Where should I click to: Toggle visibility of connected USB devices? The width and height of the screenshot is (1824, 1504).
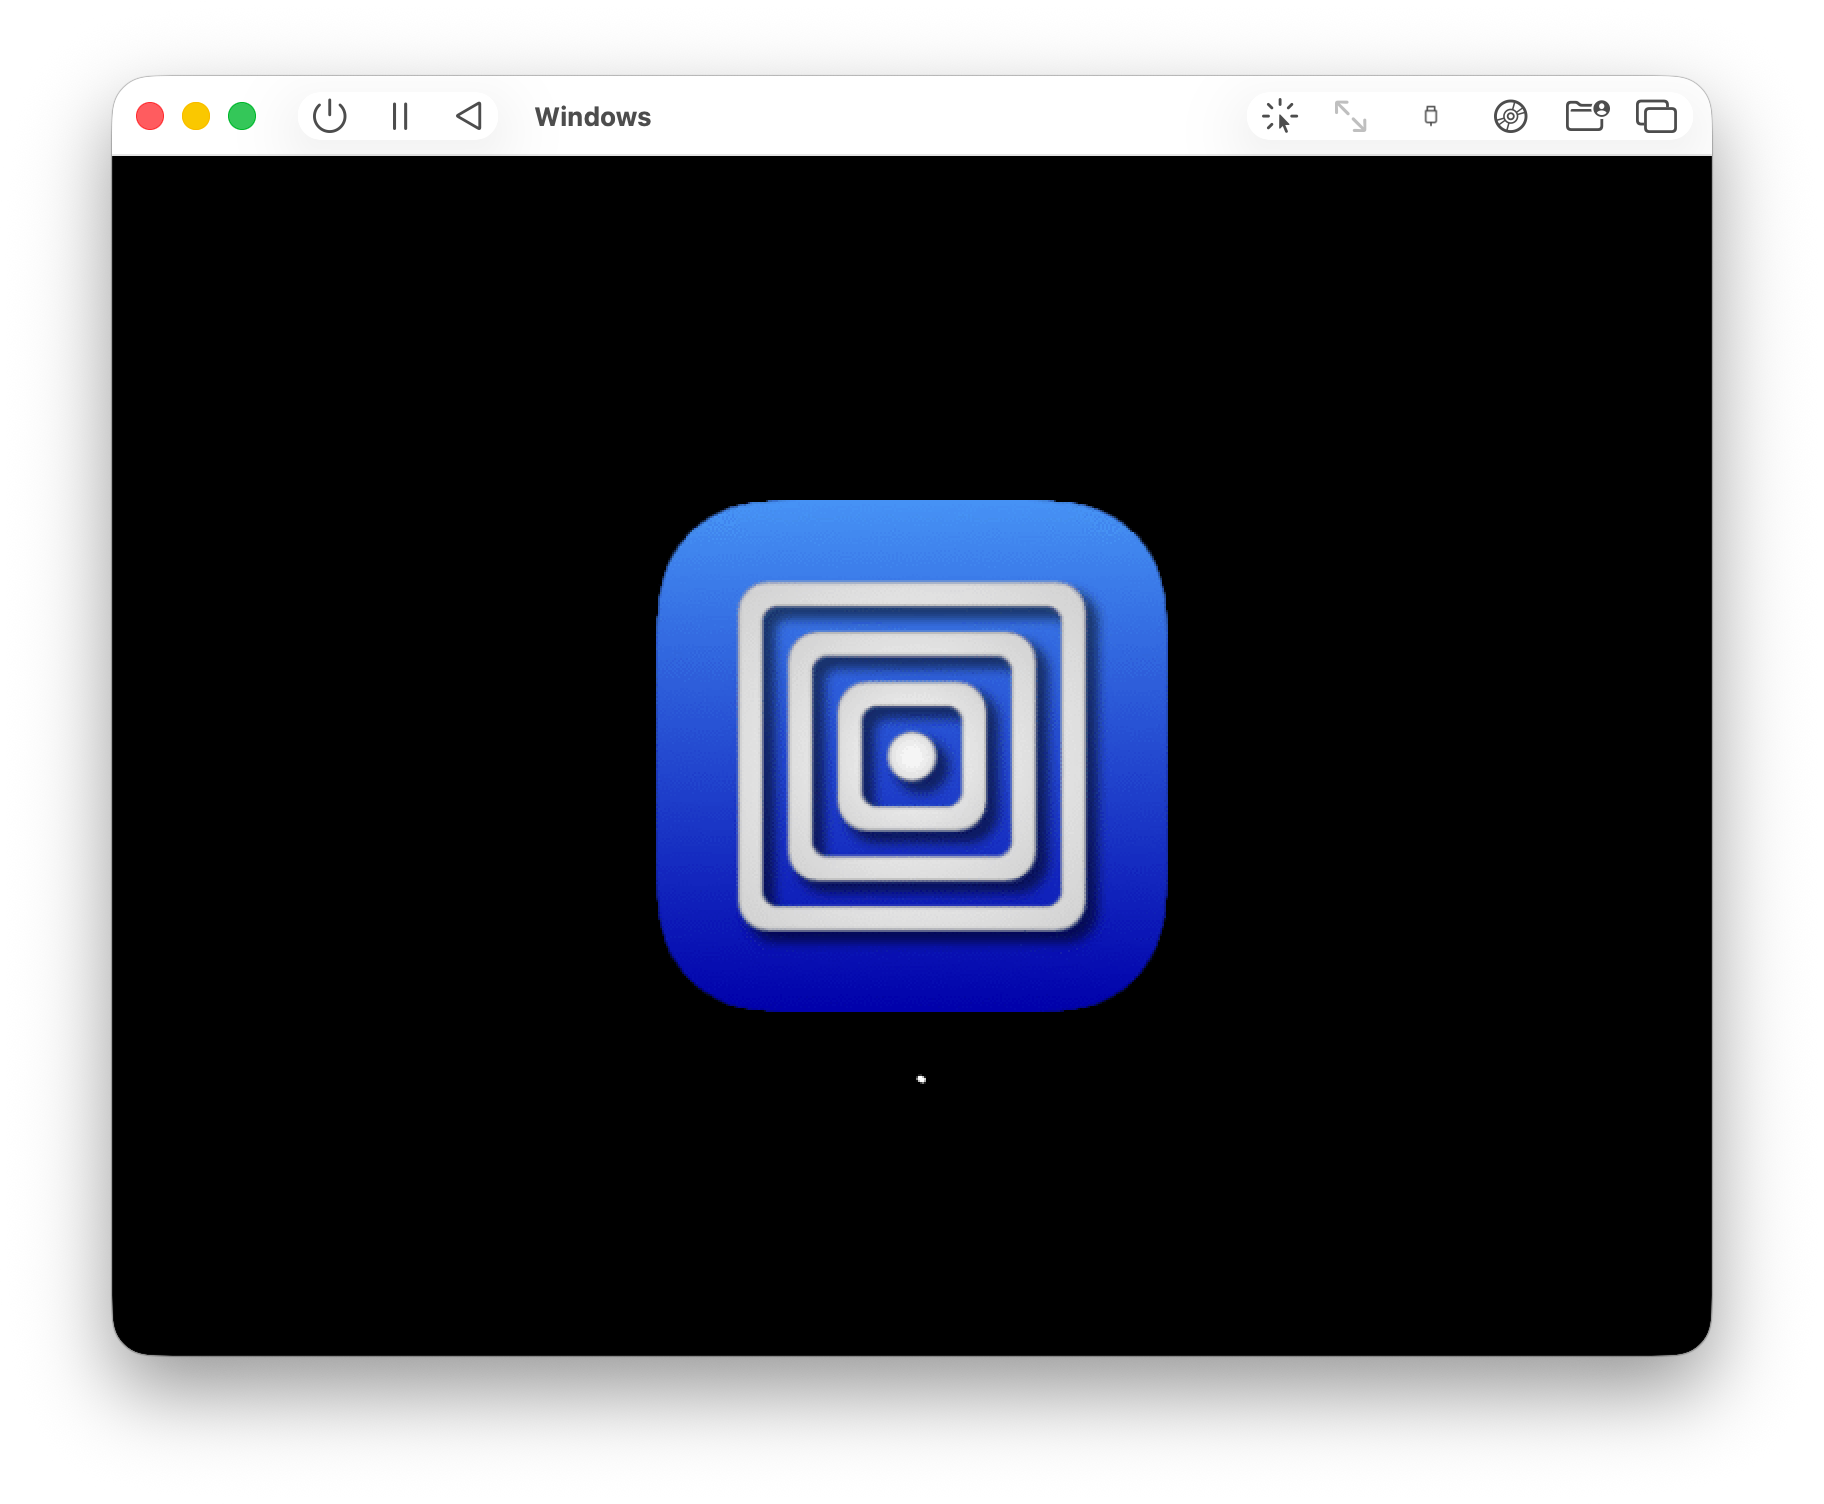[1430, 117]
